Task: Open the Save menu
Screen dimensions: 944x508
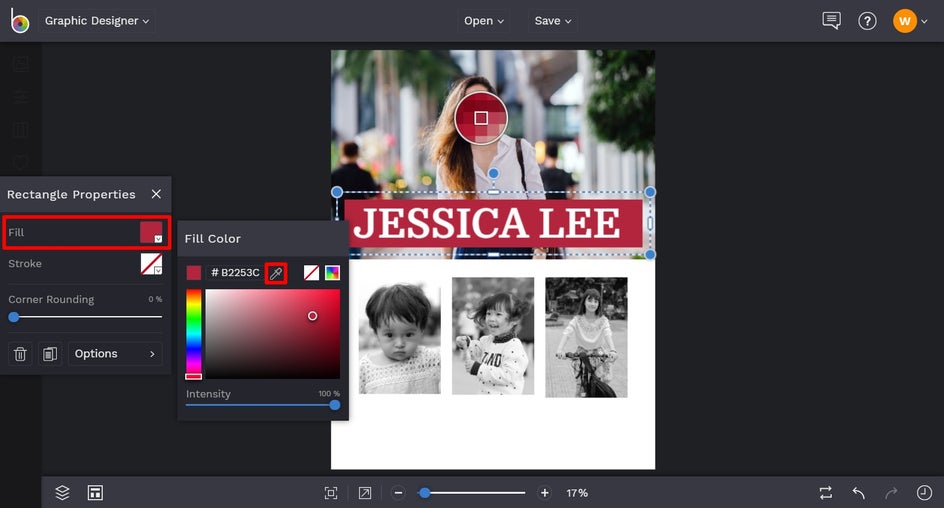Action: pos(553,21)
